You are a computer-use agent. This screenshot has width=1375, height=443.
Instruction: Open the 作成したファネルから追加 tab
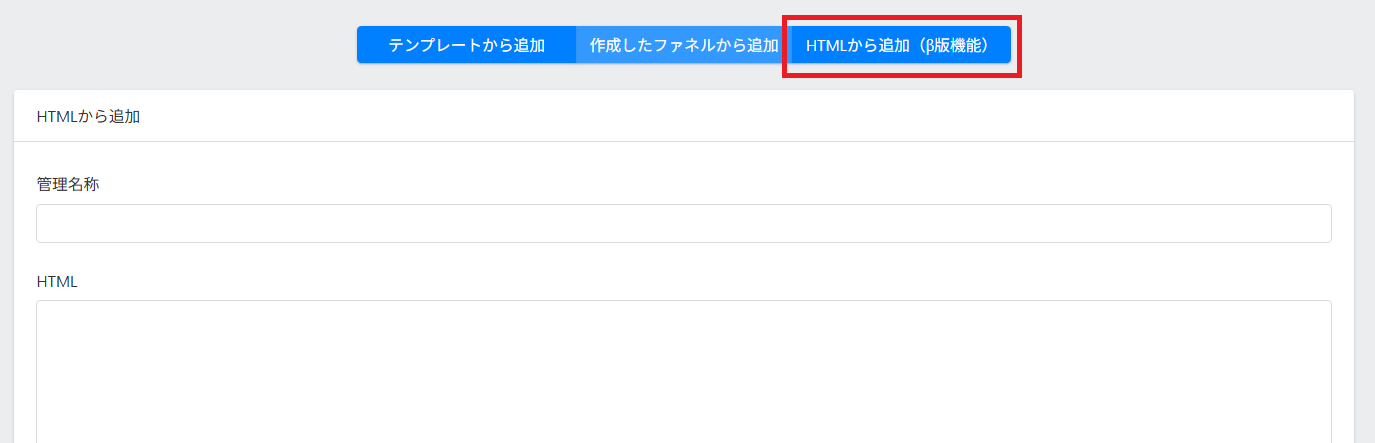click(x=683, y=45)
